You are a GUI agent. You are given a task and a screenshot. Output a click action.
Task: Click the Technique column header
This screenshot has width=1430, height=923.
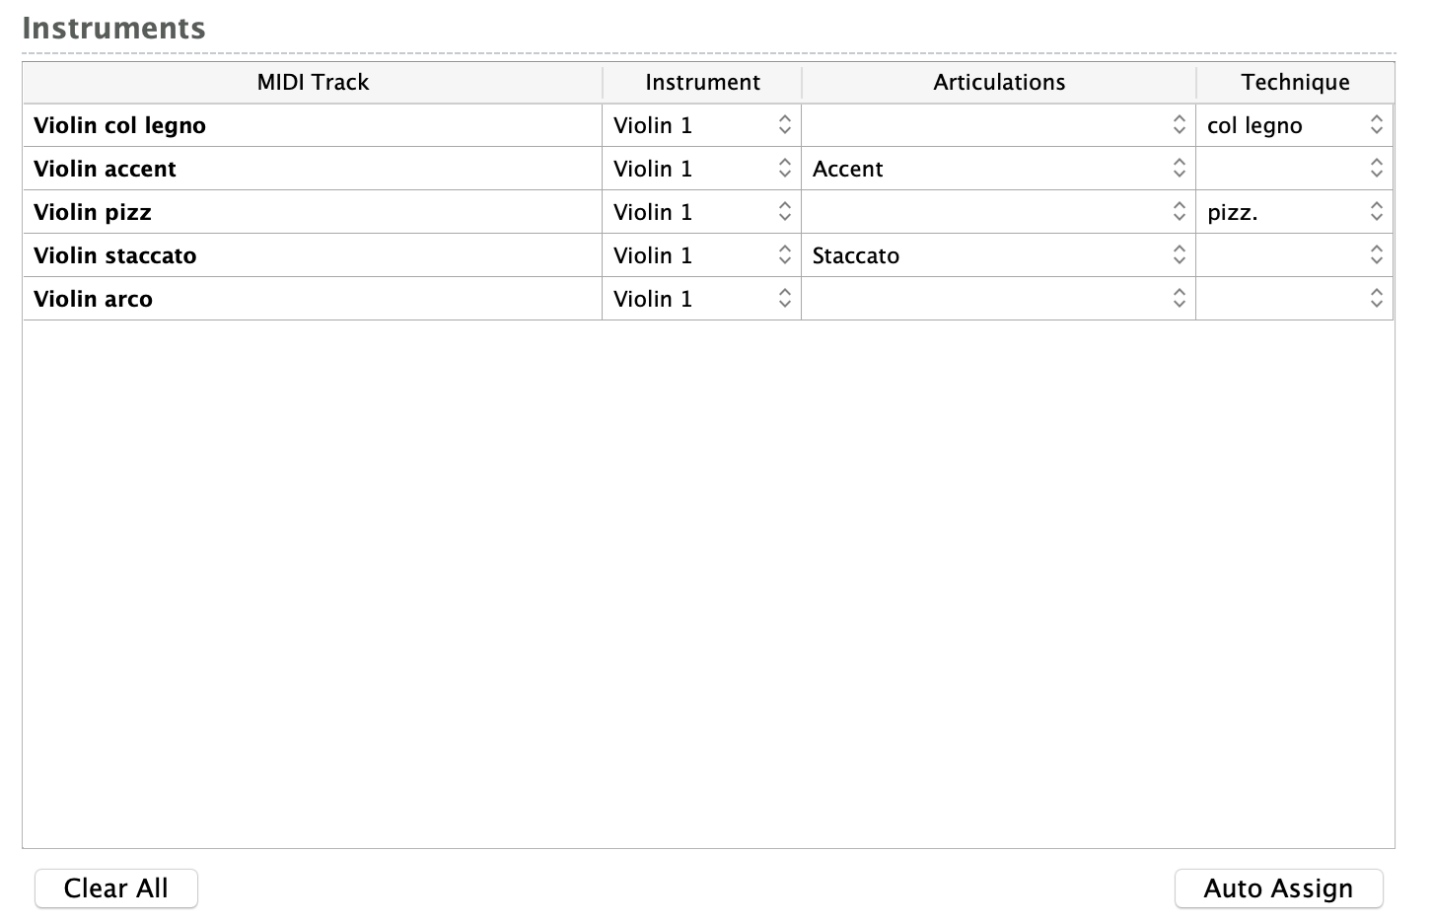1295,82
